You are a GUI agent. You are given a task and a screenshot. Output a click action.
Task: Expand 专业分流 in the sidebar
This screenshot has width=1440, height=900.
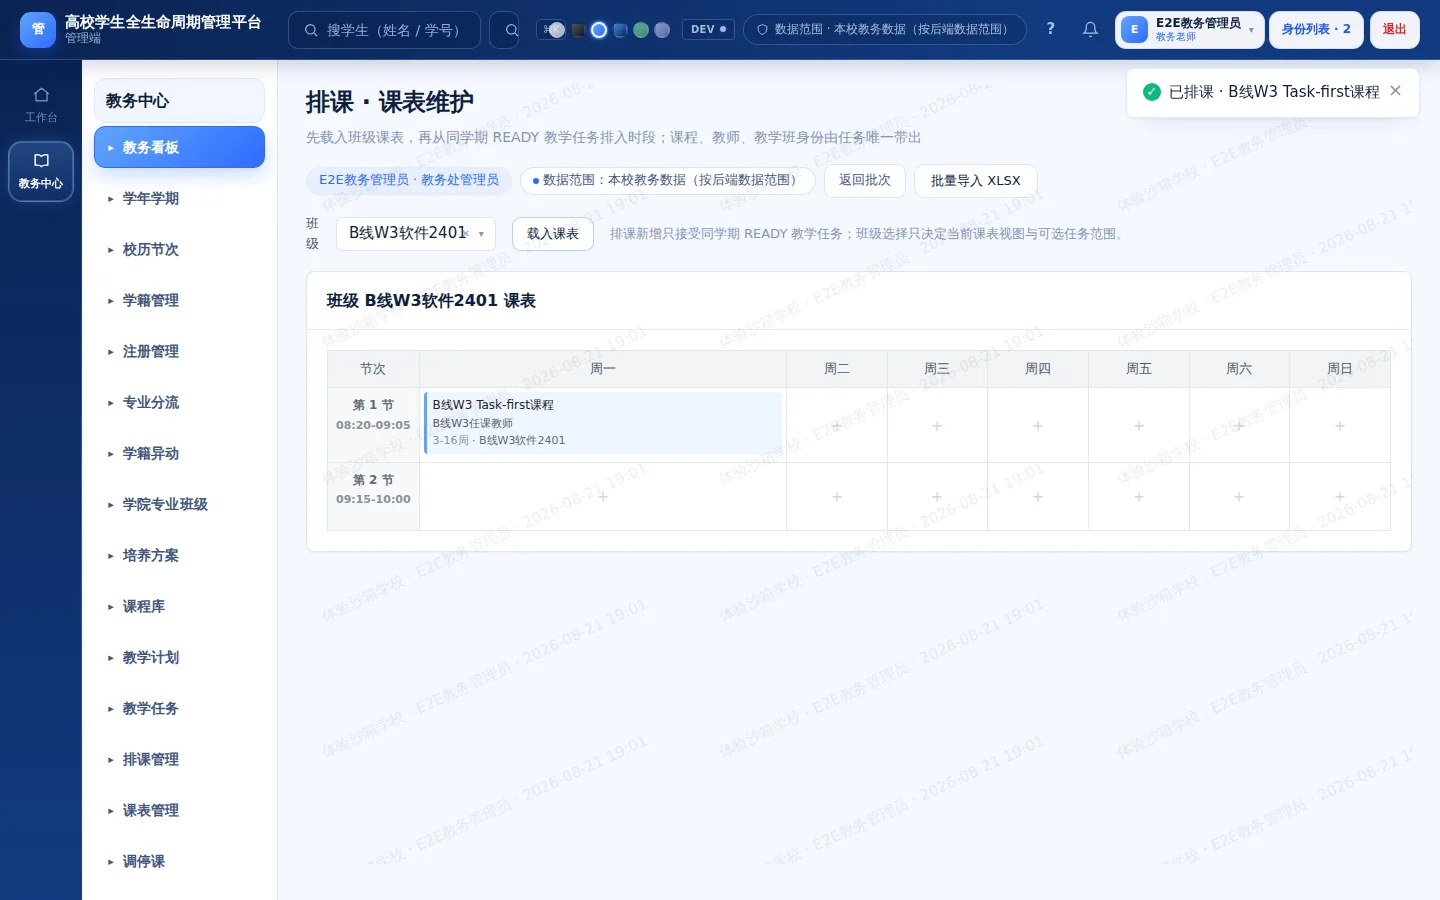pos(179,402)
